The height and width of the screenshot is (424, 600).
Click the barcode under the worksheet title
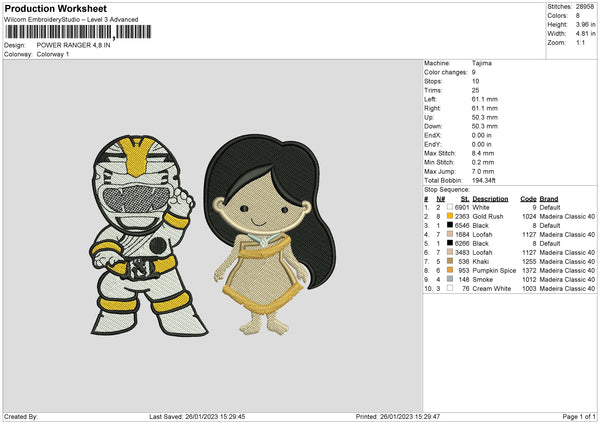[78, 32]
